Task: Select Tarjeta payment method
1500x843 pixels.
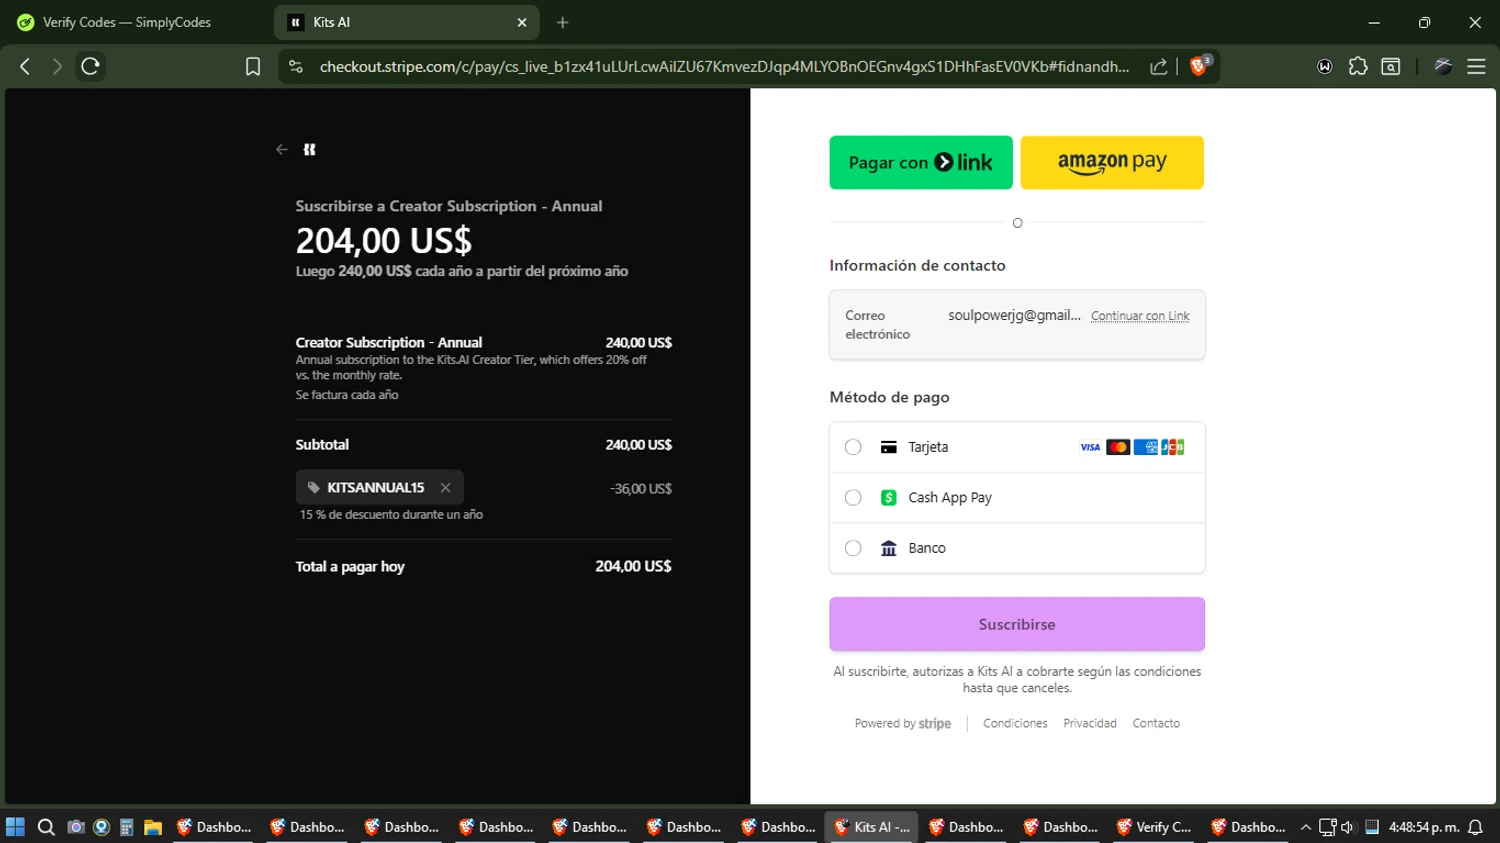Action: click(x=1017, y=447)
